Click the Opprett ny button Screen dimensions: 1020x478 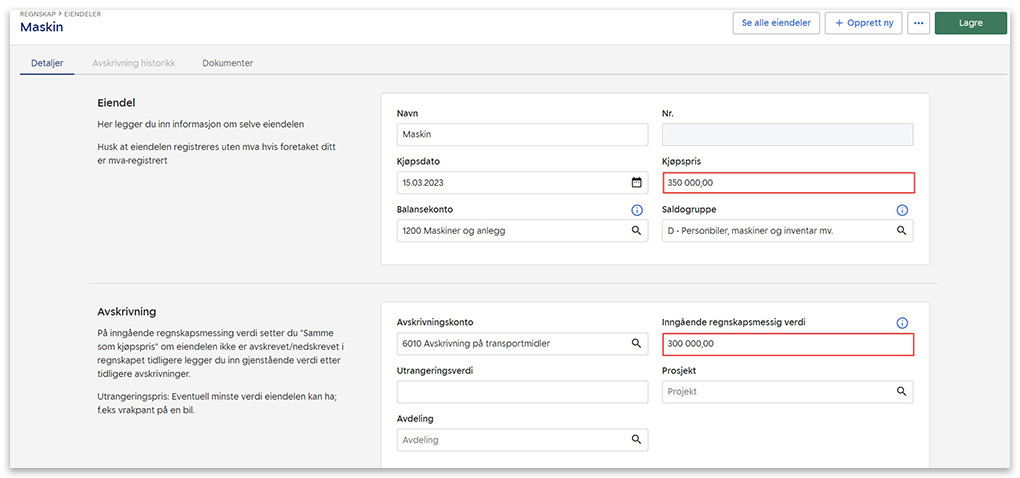coord(864,23)
